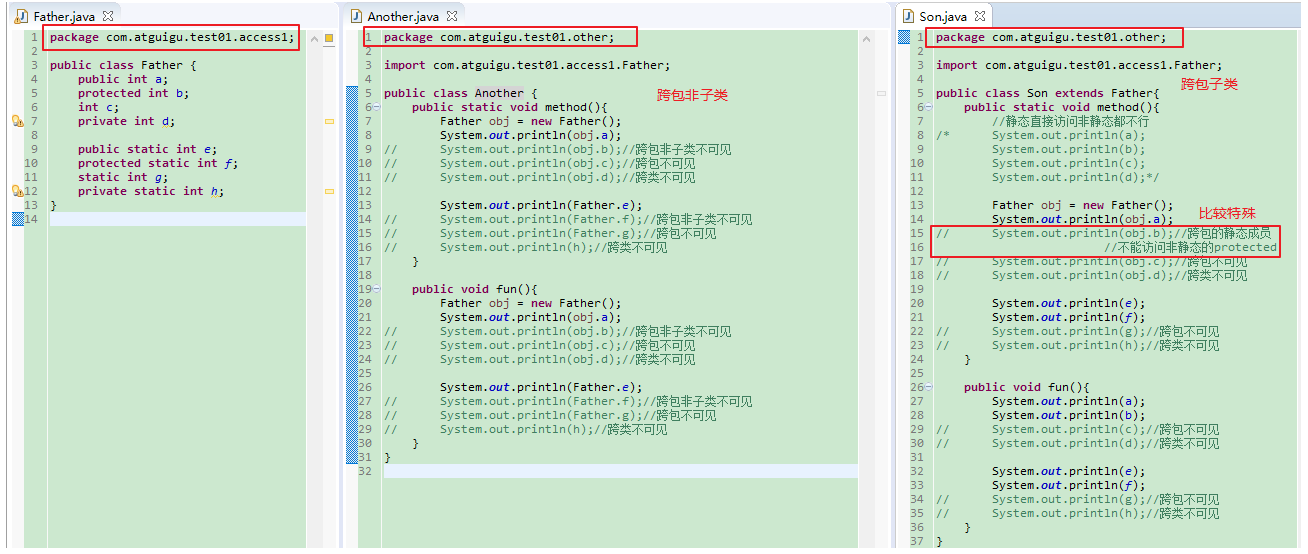
Task: Click 'int c;' on line 6 of Father.java
Action: point(98,107)
